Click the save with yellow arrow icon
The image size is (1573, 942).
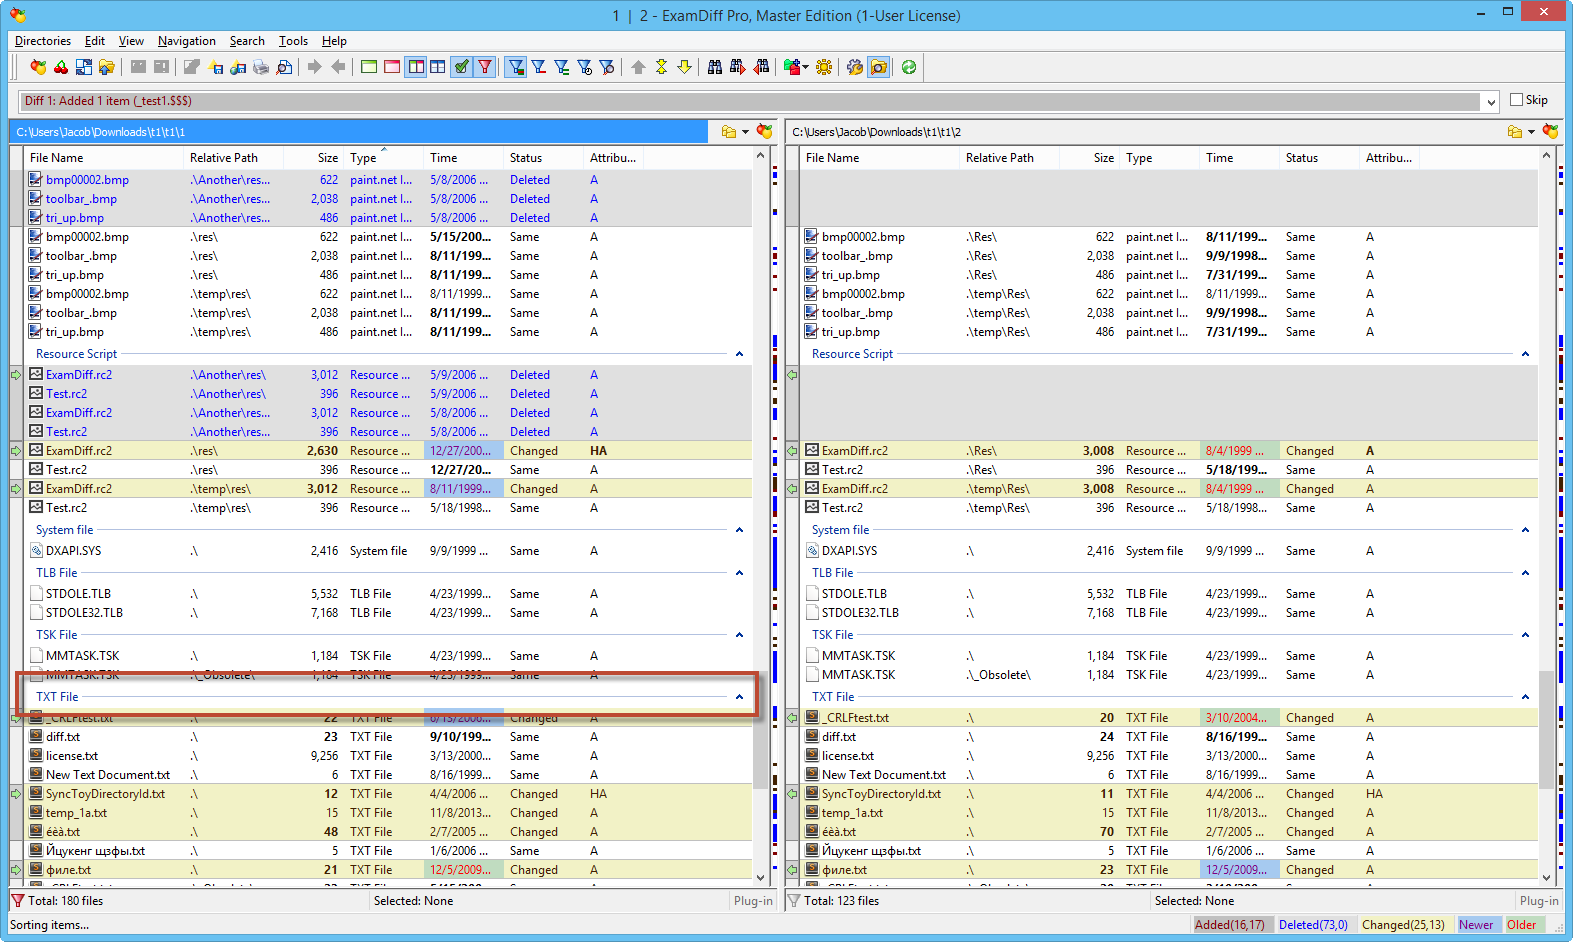215,67
